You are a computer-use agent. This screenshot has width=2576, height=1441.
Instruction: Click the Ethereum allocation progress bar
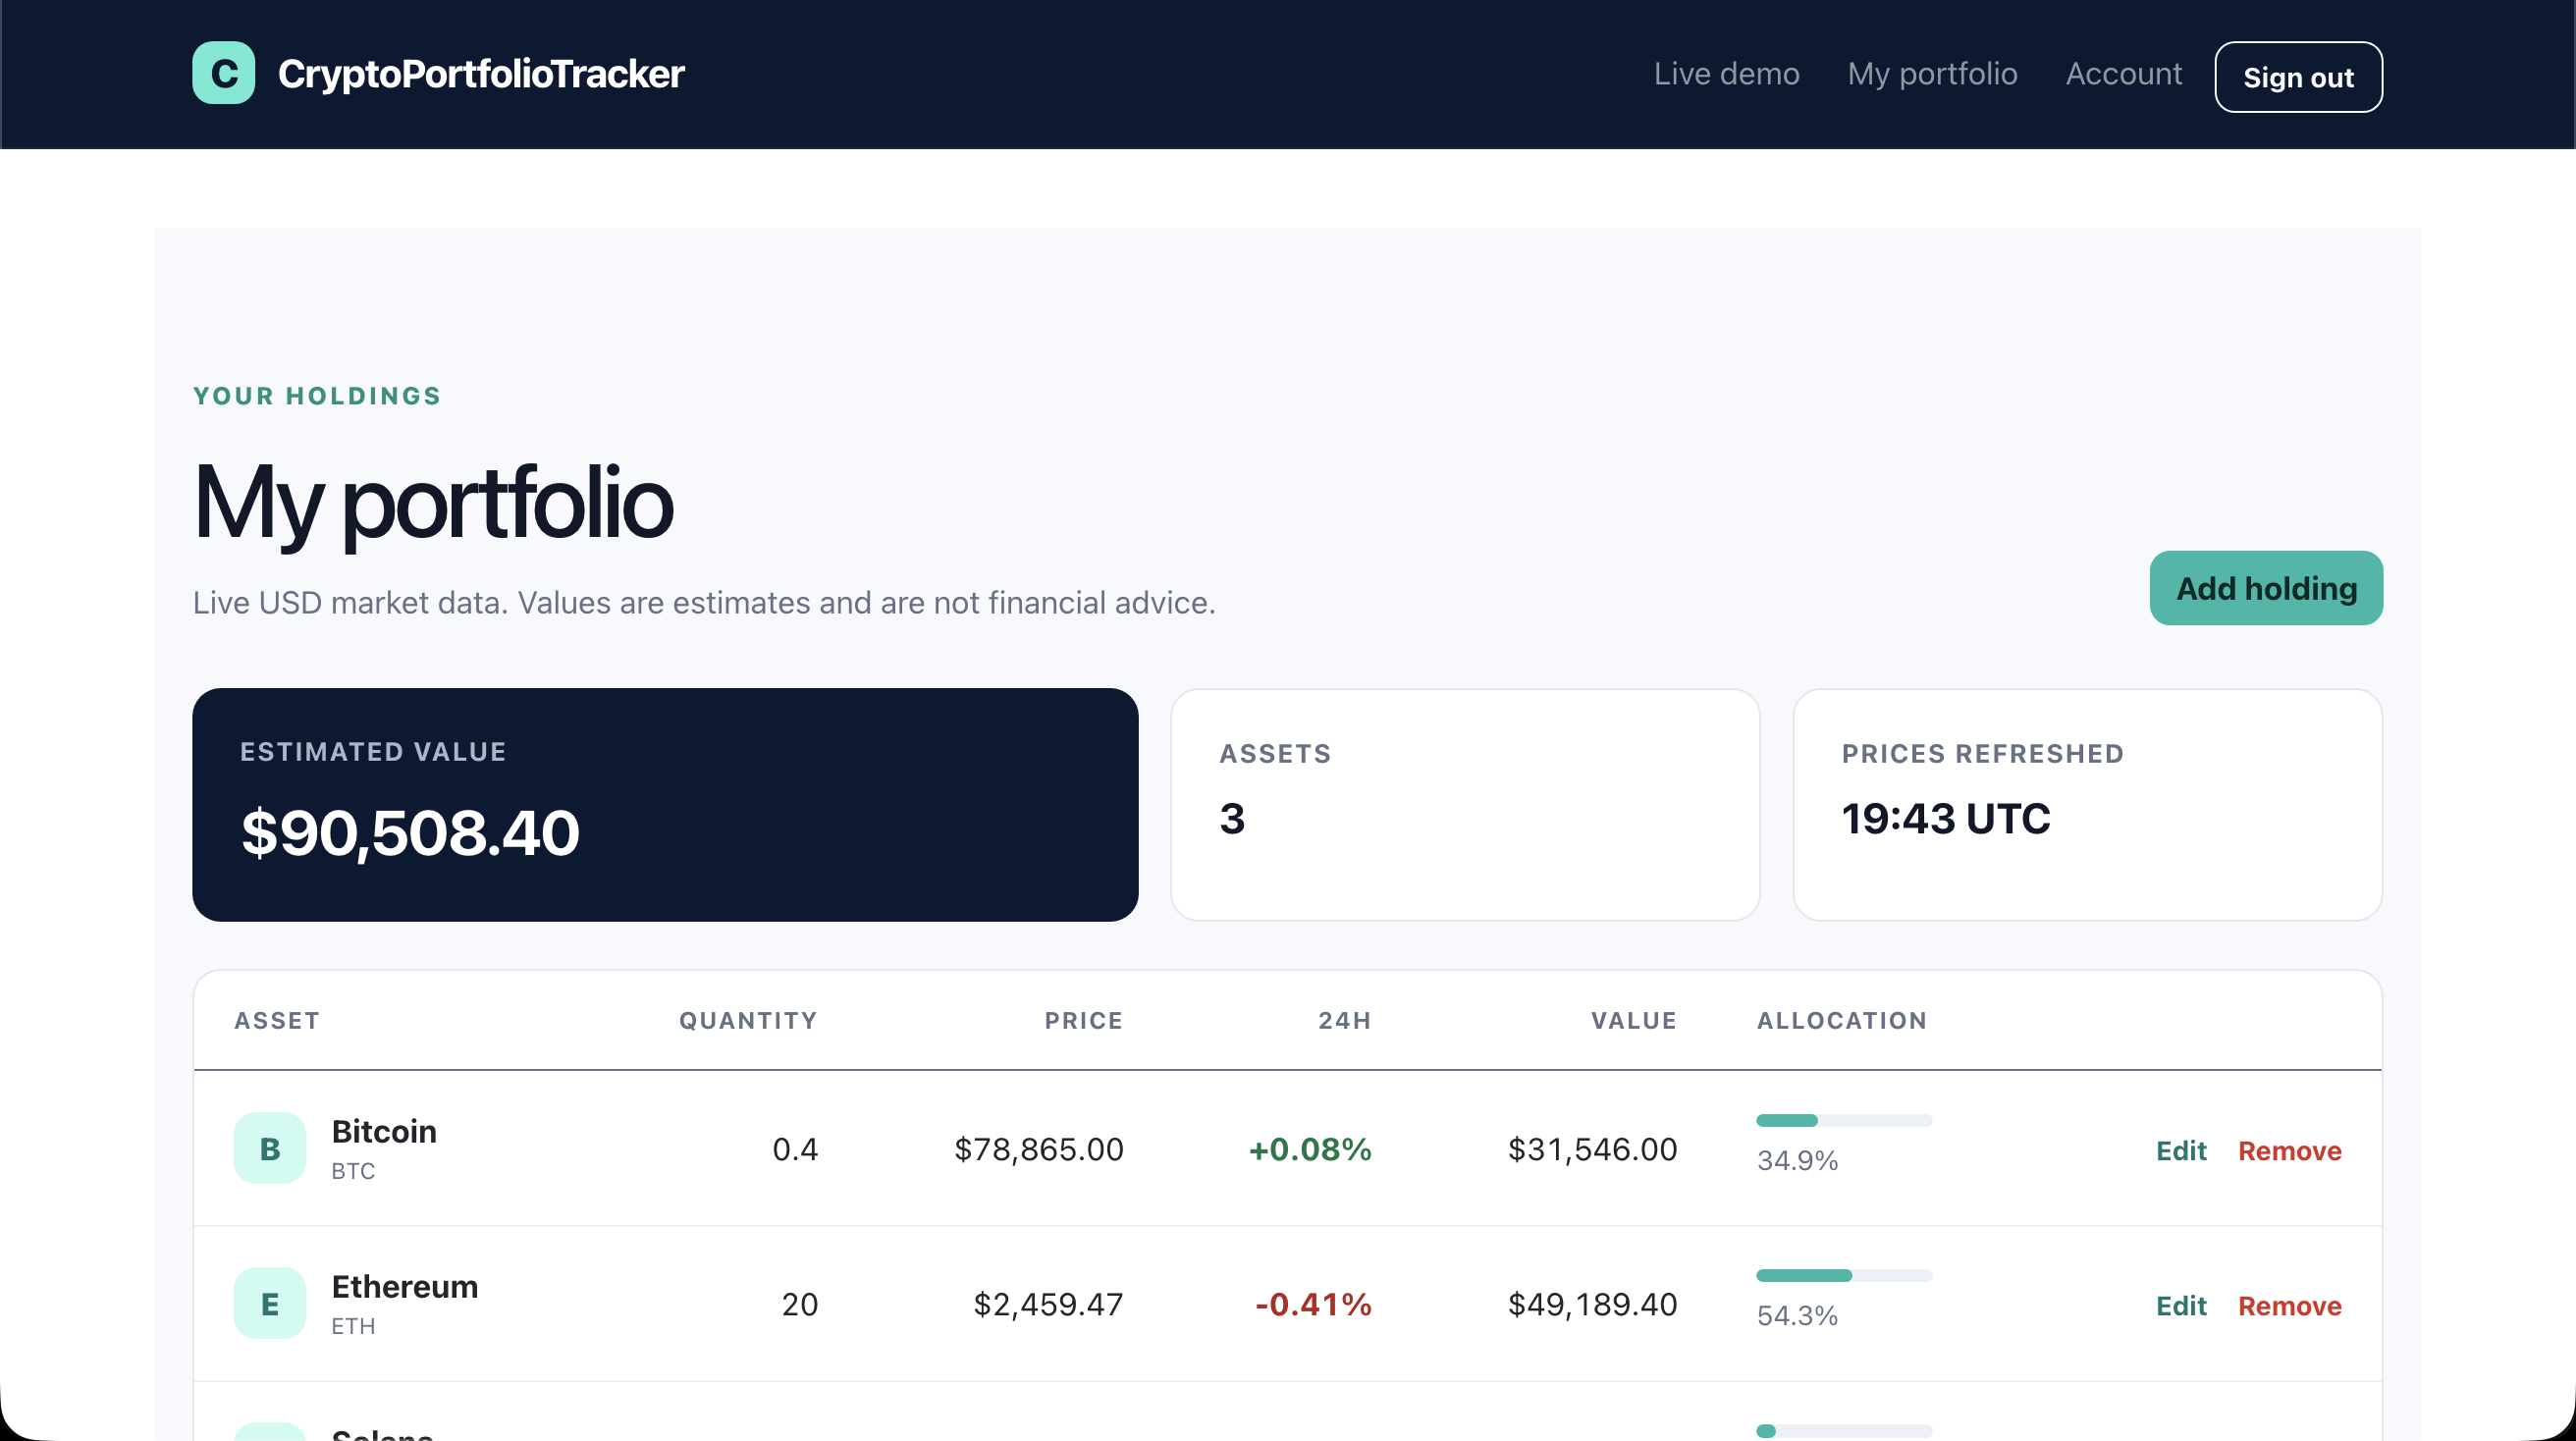pos(1844,1275)
